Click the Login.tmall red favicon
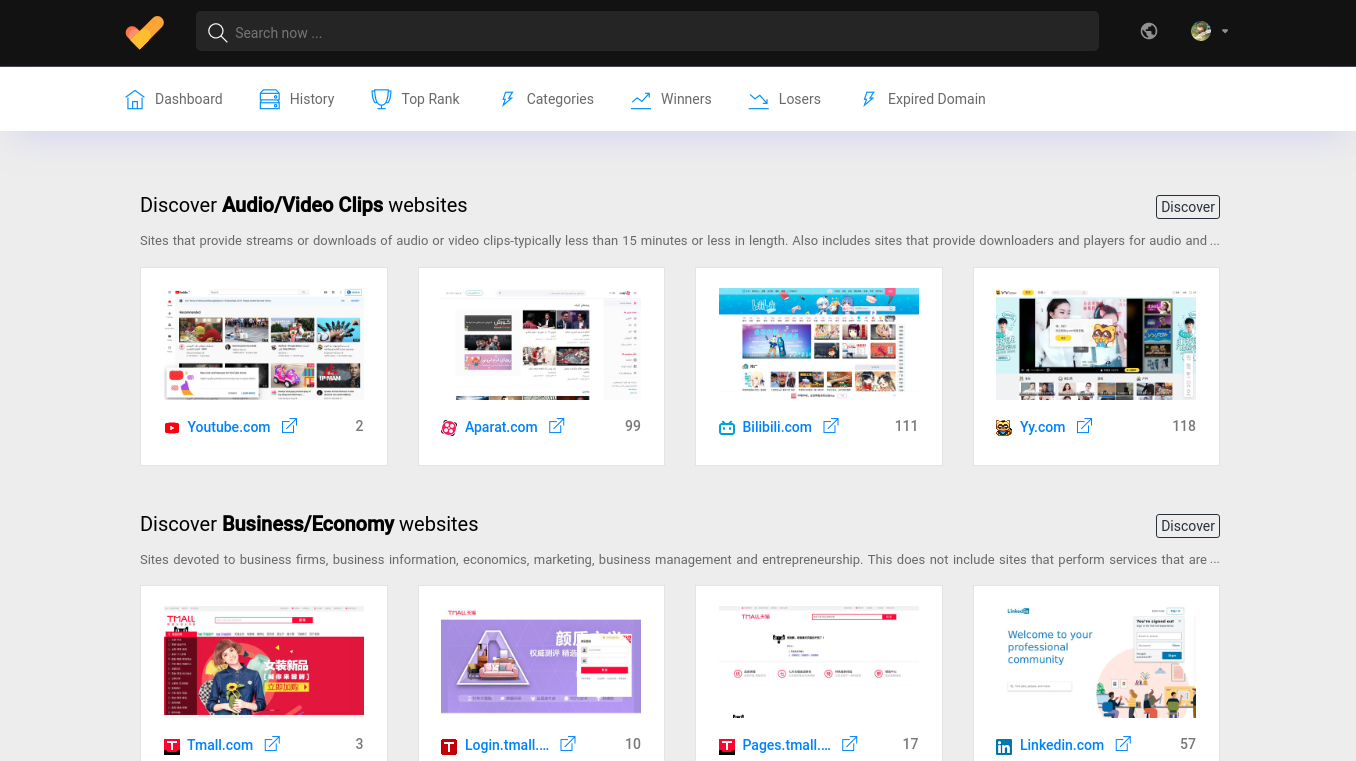Image resolution: width=1356 pixels, height=761 pixels. point(449,747)
